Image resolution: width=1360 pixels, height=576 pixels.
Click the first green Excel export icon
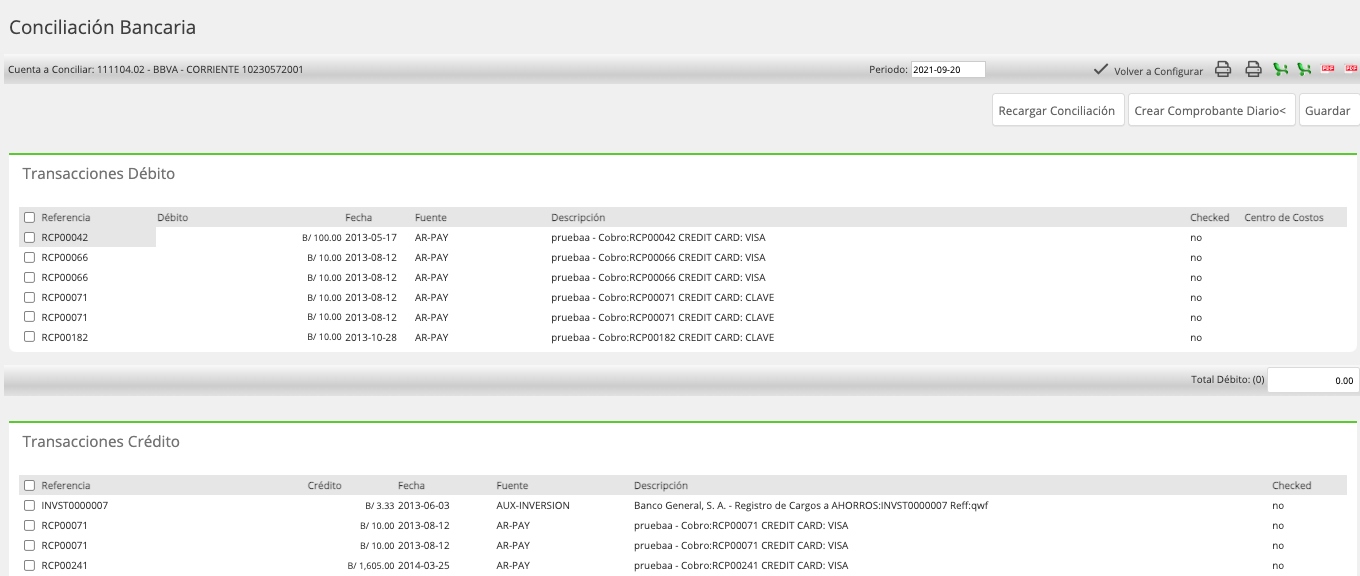[1280, 69]
